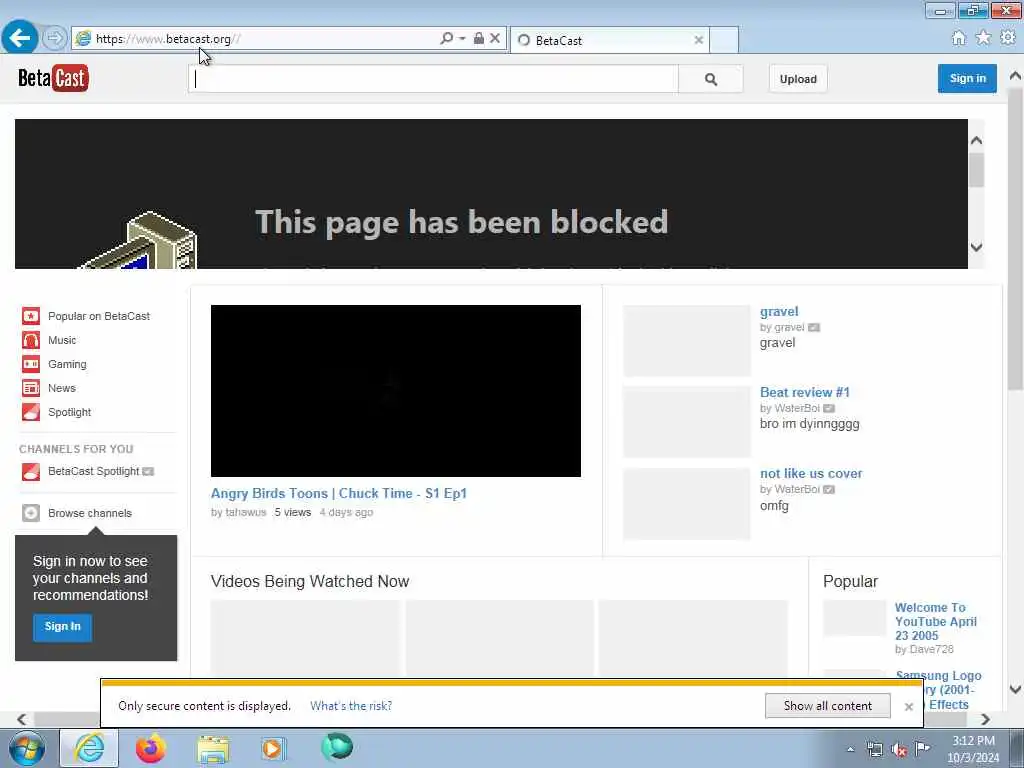Image resolution: width=1024 pixels, height=768 pixels.
Task: Click the search magnifier in address bar
Action: 447,39
